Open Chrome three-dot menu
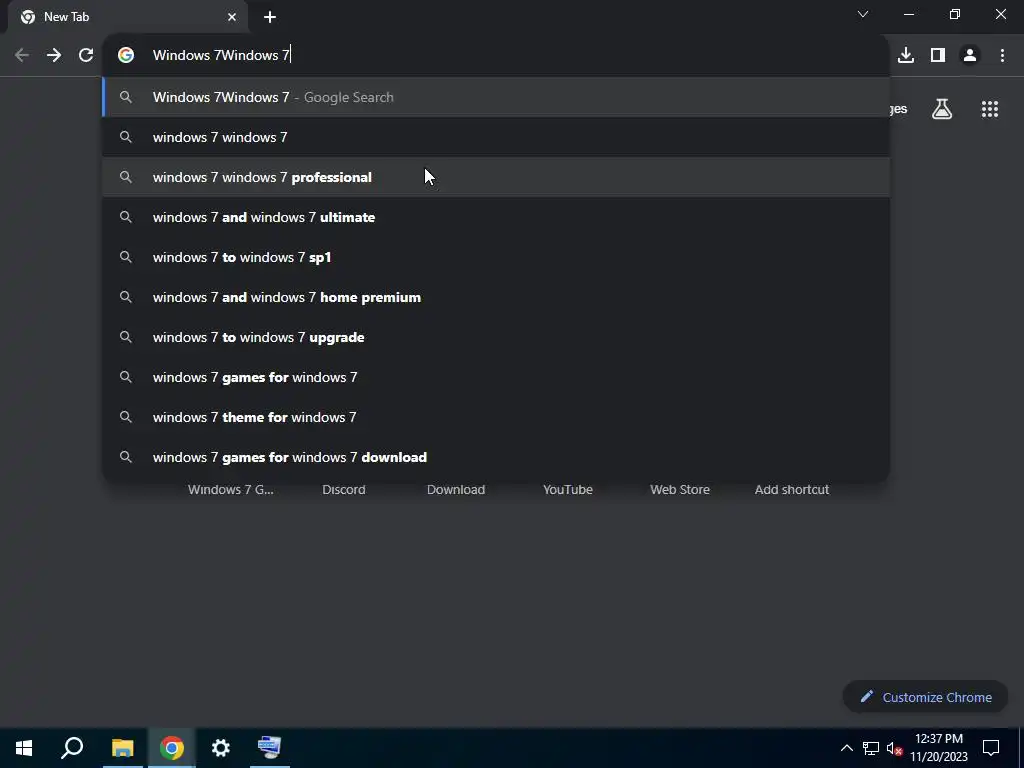Viewport: 1024px width, 768px height. (x=1002, y=55)
